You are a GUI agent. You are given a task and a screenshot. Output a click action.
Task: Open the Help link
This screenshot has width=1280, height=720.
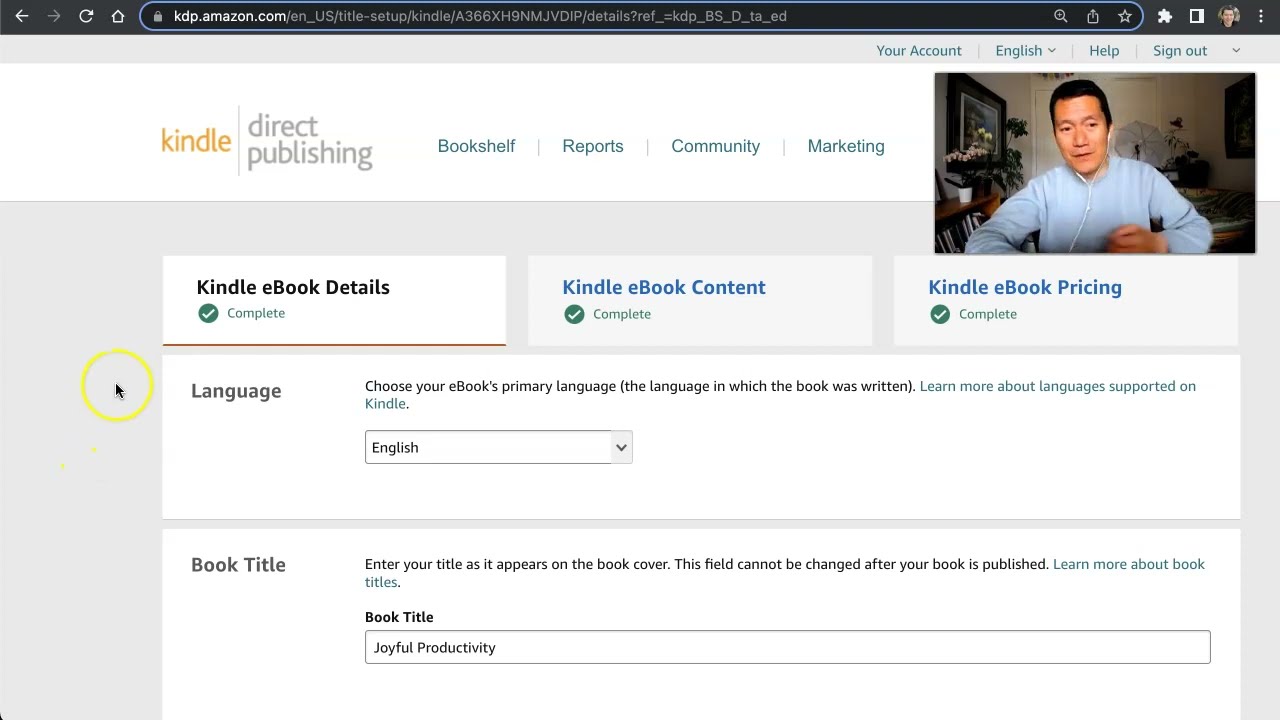1104,50
